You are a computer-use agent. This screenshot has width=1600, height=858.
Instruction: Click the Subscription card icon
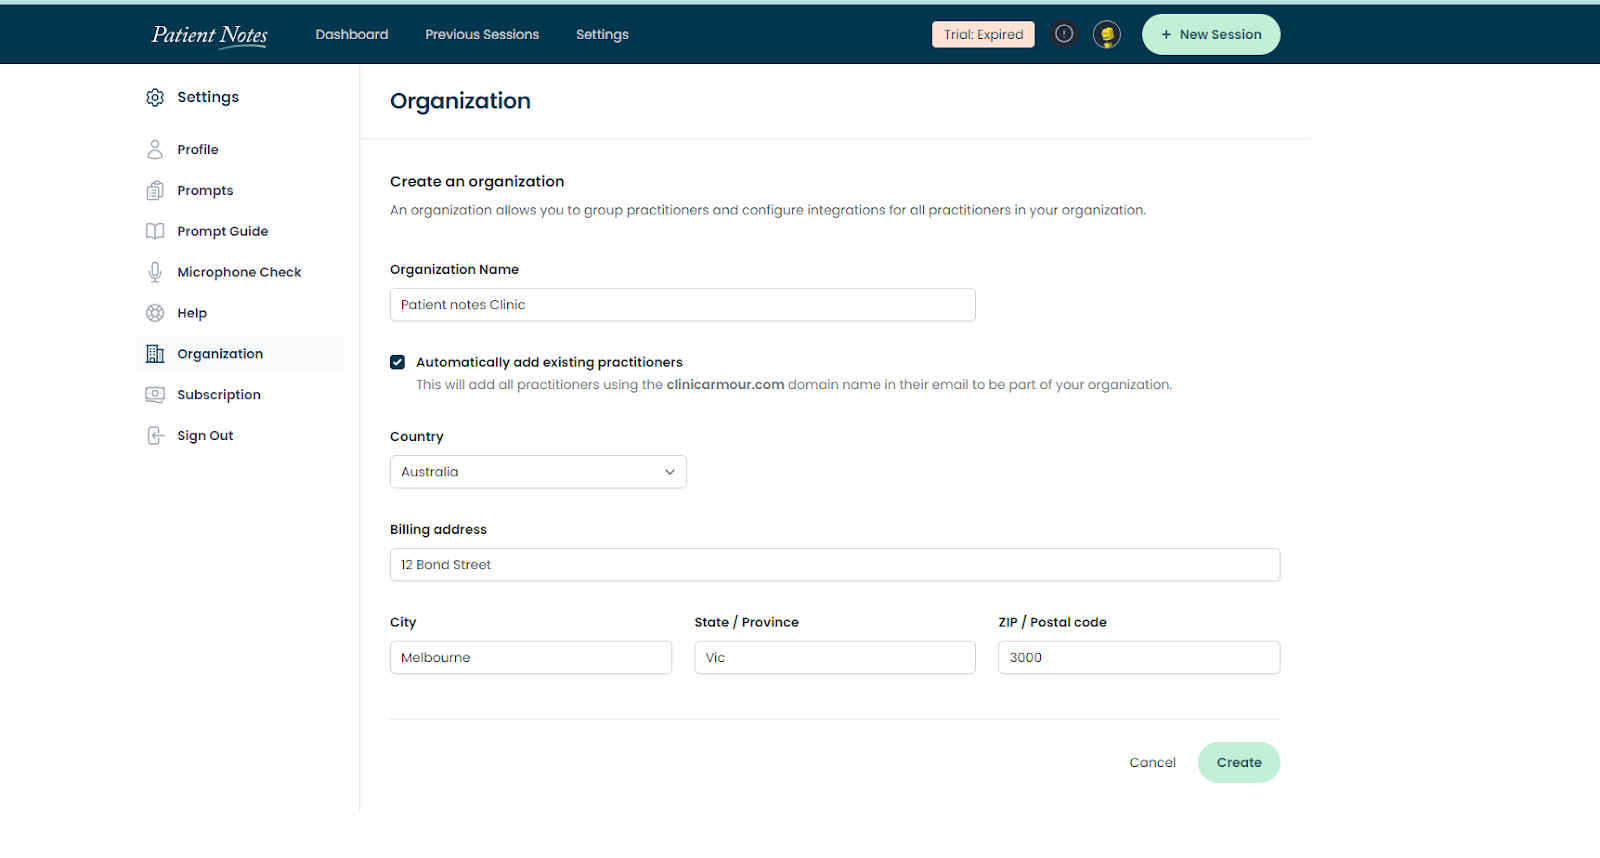(155, 395)
